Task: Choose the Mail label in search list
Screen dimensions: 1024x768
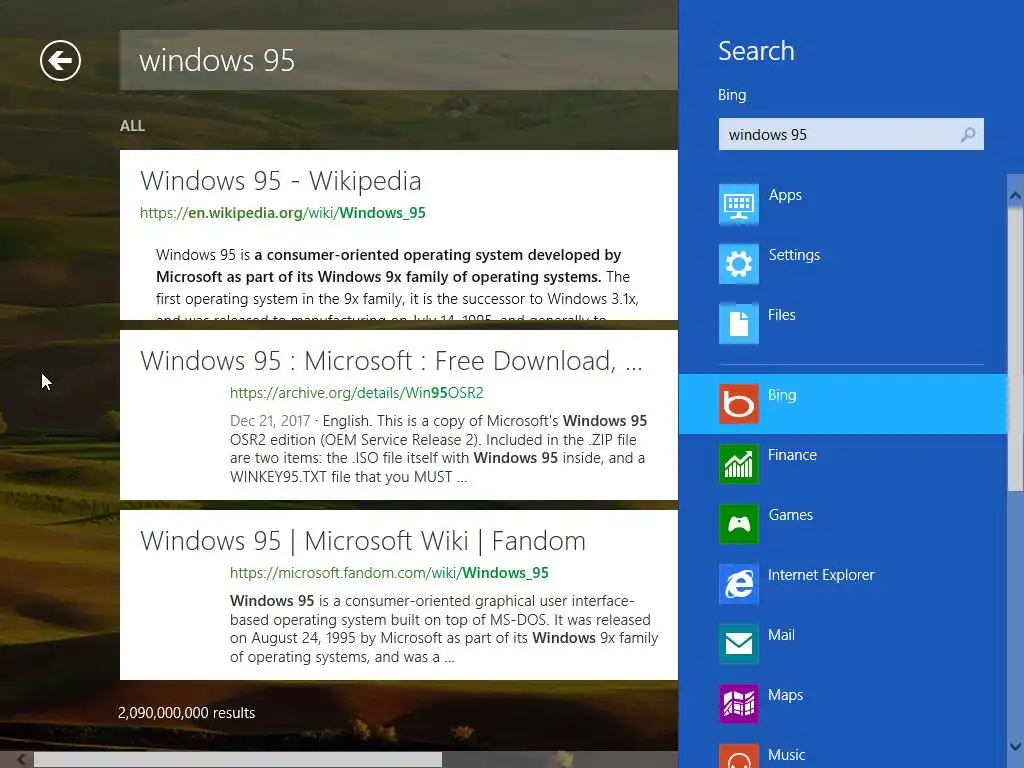Action: click(x=781, y=635)
